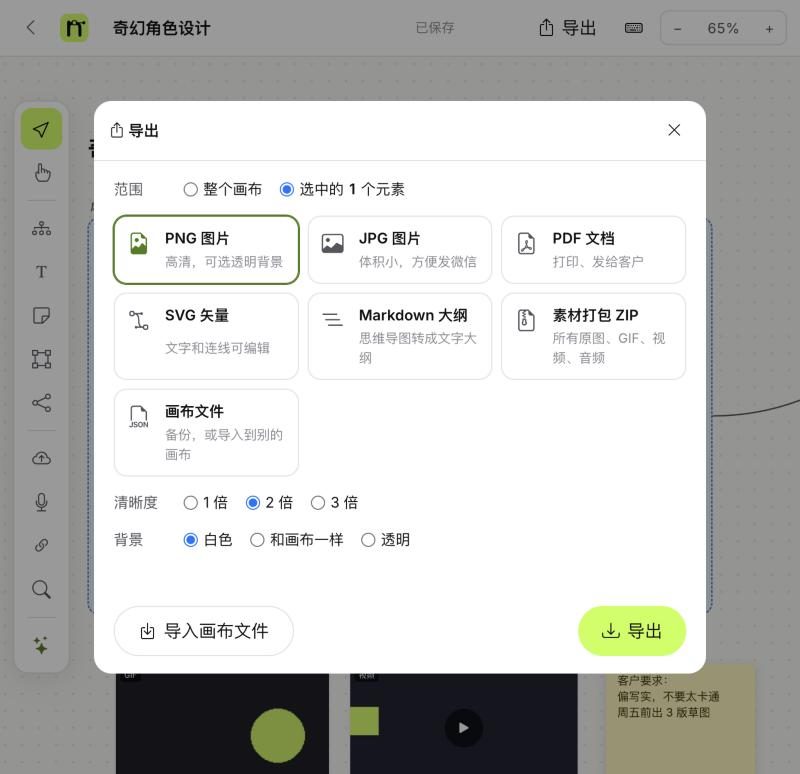Click the 65% zoom level

(723, 29)
